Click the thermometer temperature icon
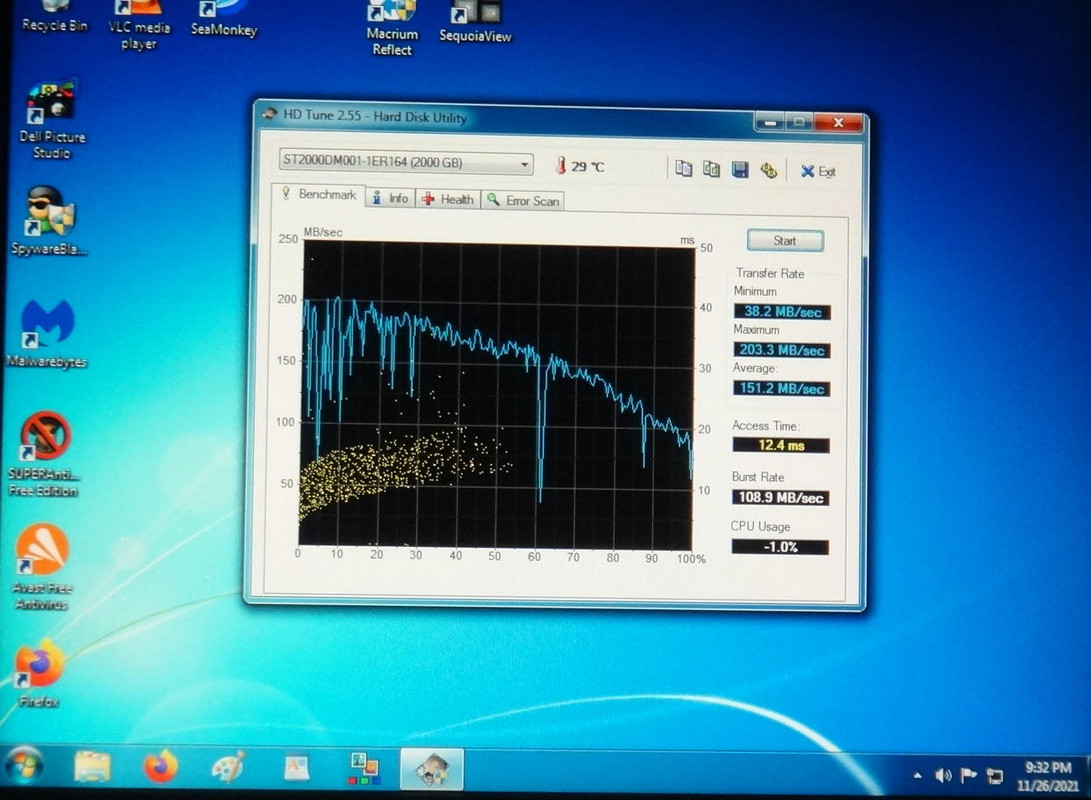This screenshot has width=1091, height=800. click(561, 166)
